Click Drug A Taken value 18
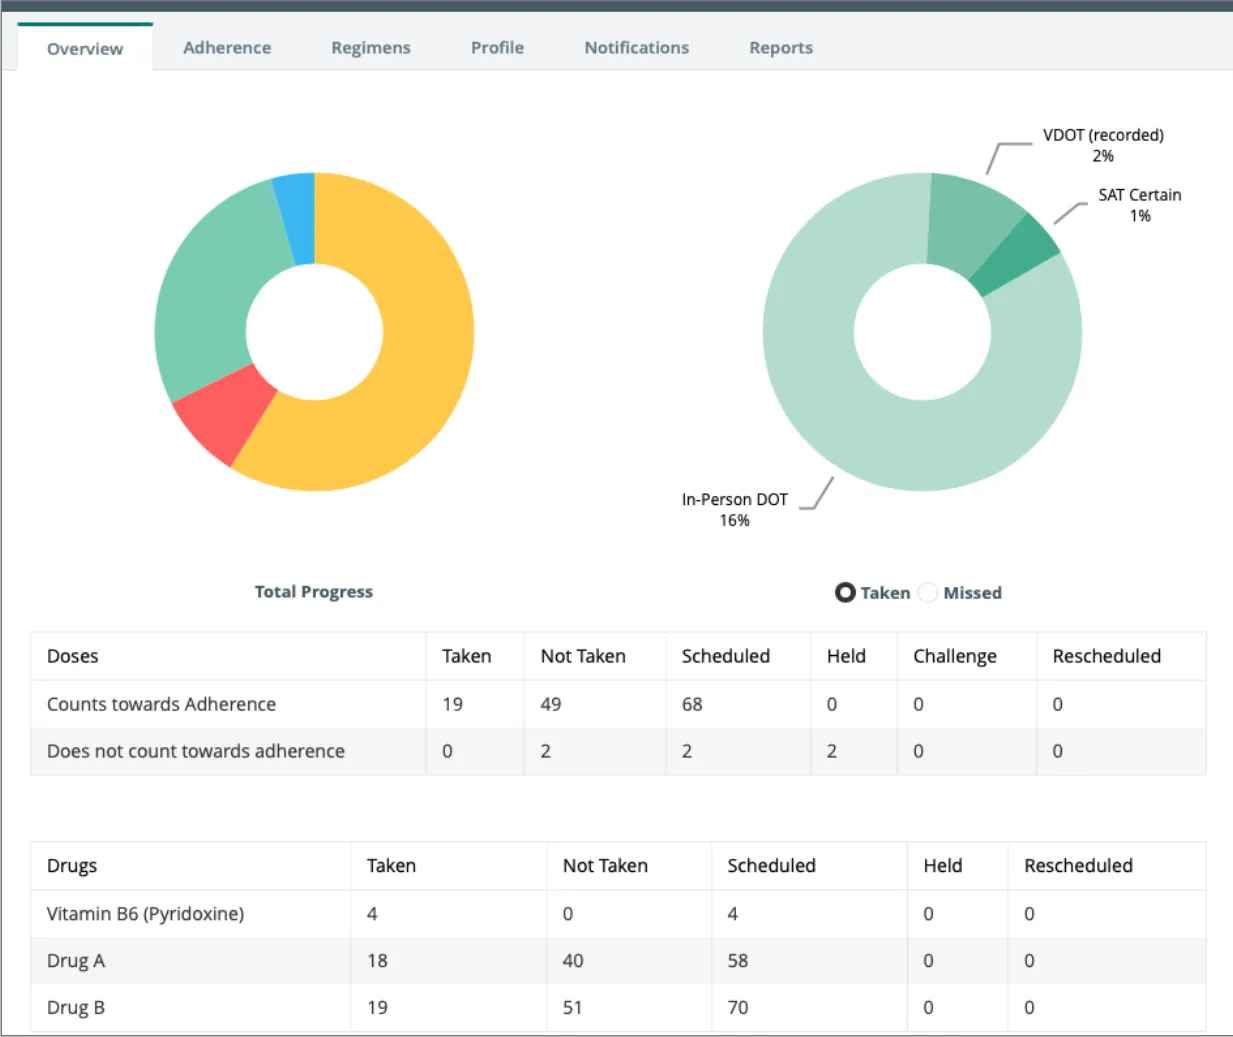 point(377,960)
